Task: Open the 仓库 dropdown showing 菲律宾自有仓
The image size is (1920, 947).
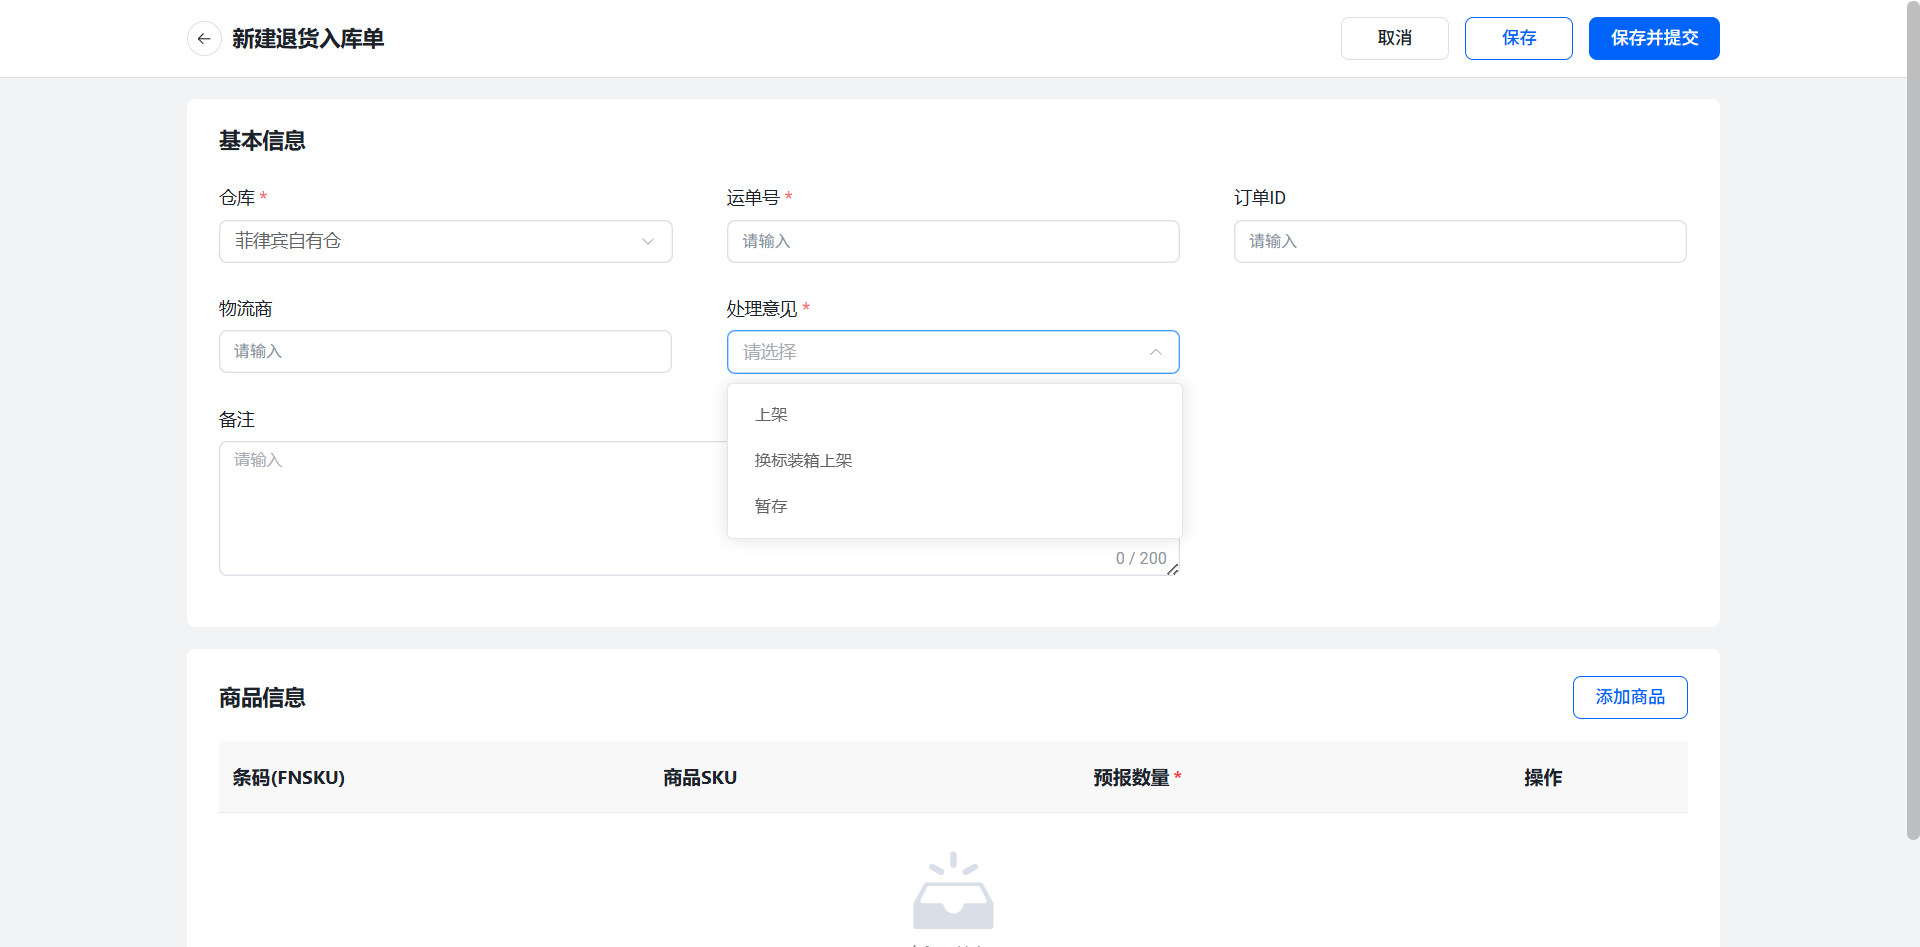Action: tap(445, 241)
